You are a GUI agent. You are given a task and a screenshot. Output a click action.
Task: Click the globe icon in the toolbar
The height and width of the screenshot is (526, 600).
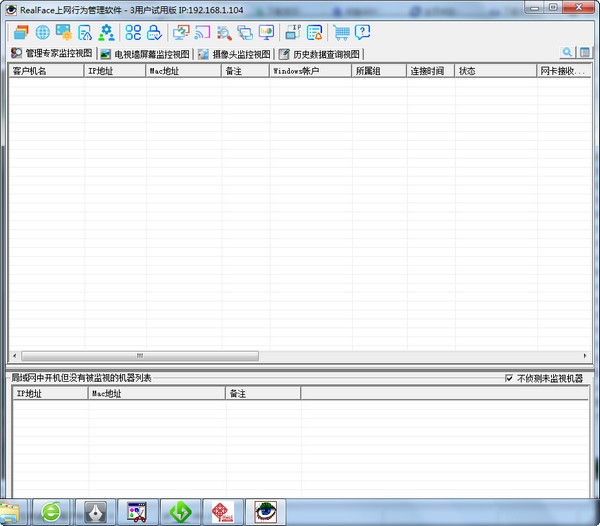[42, 32]
